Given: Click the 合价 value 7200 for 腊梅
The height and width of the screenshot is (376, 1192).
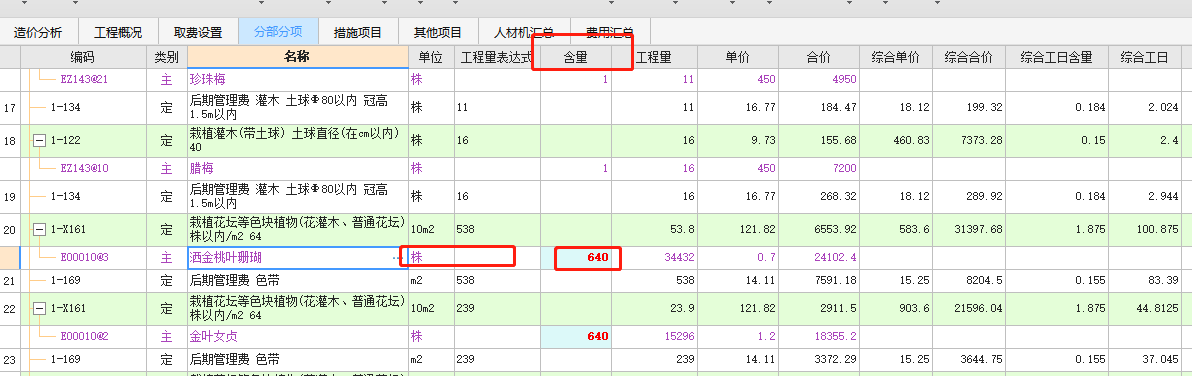Looking at the screenshot, I should click(845, 169).
